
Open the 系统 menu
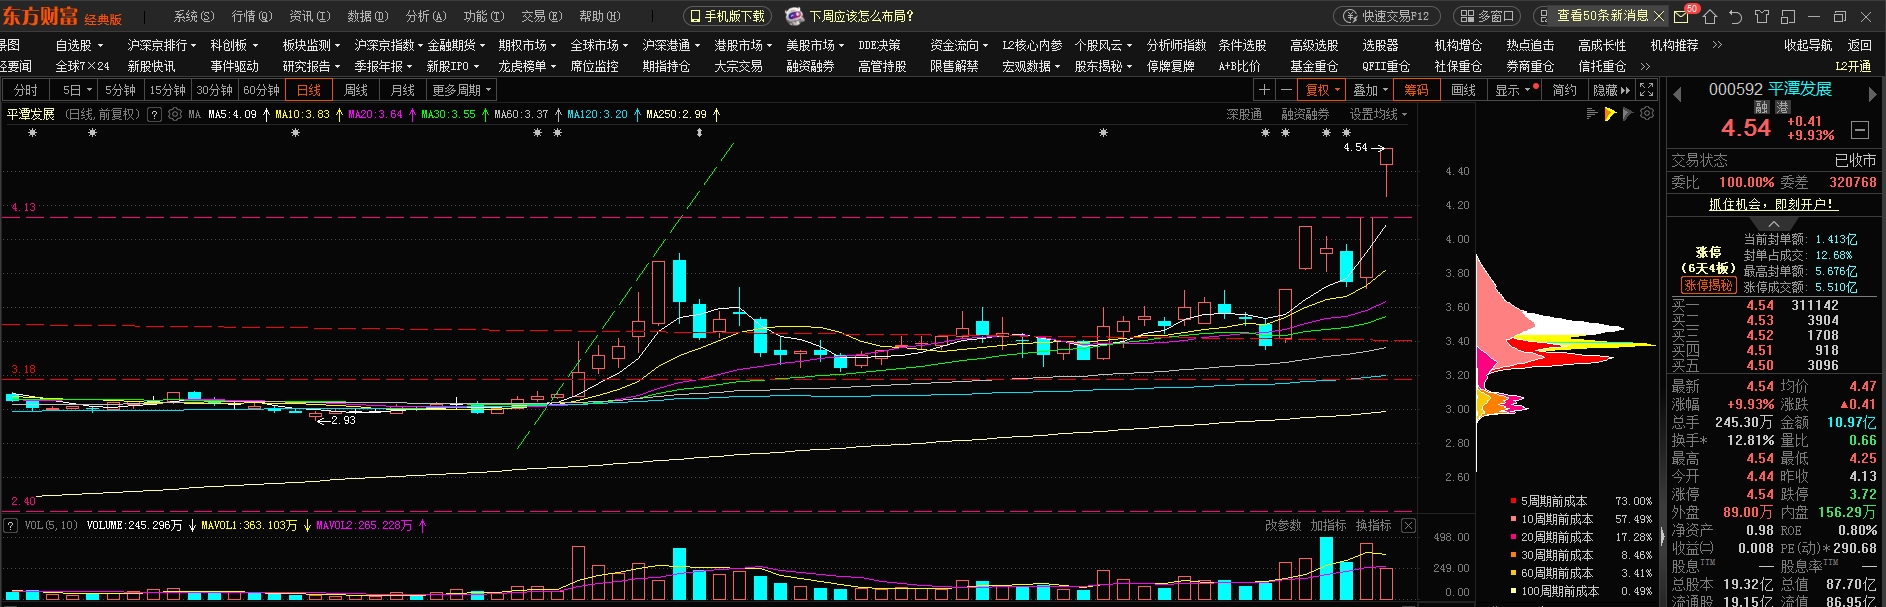[x=193, y=16]
